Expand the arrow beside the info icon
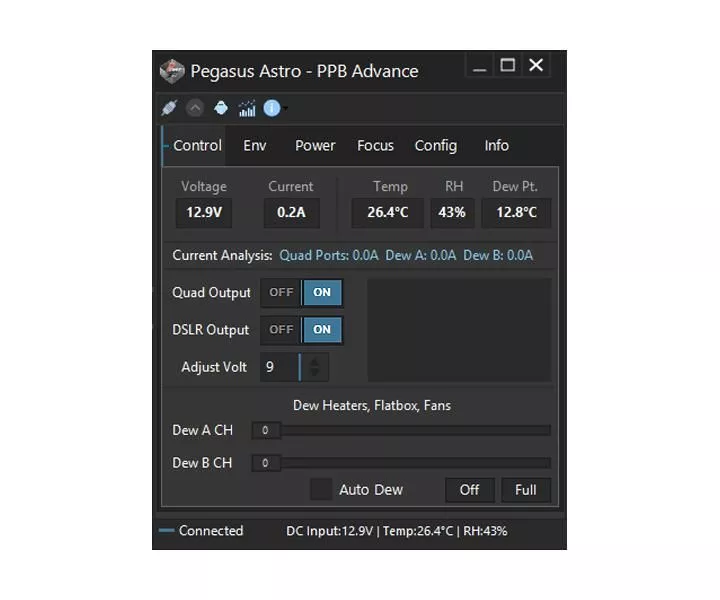720x600 pixels. coord(286,109)
